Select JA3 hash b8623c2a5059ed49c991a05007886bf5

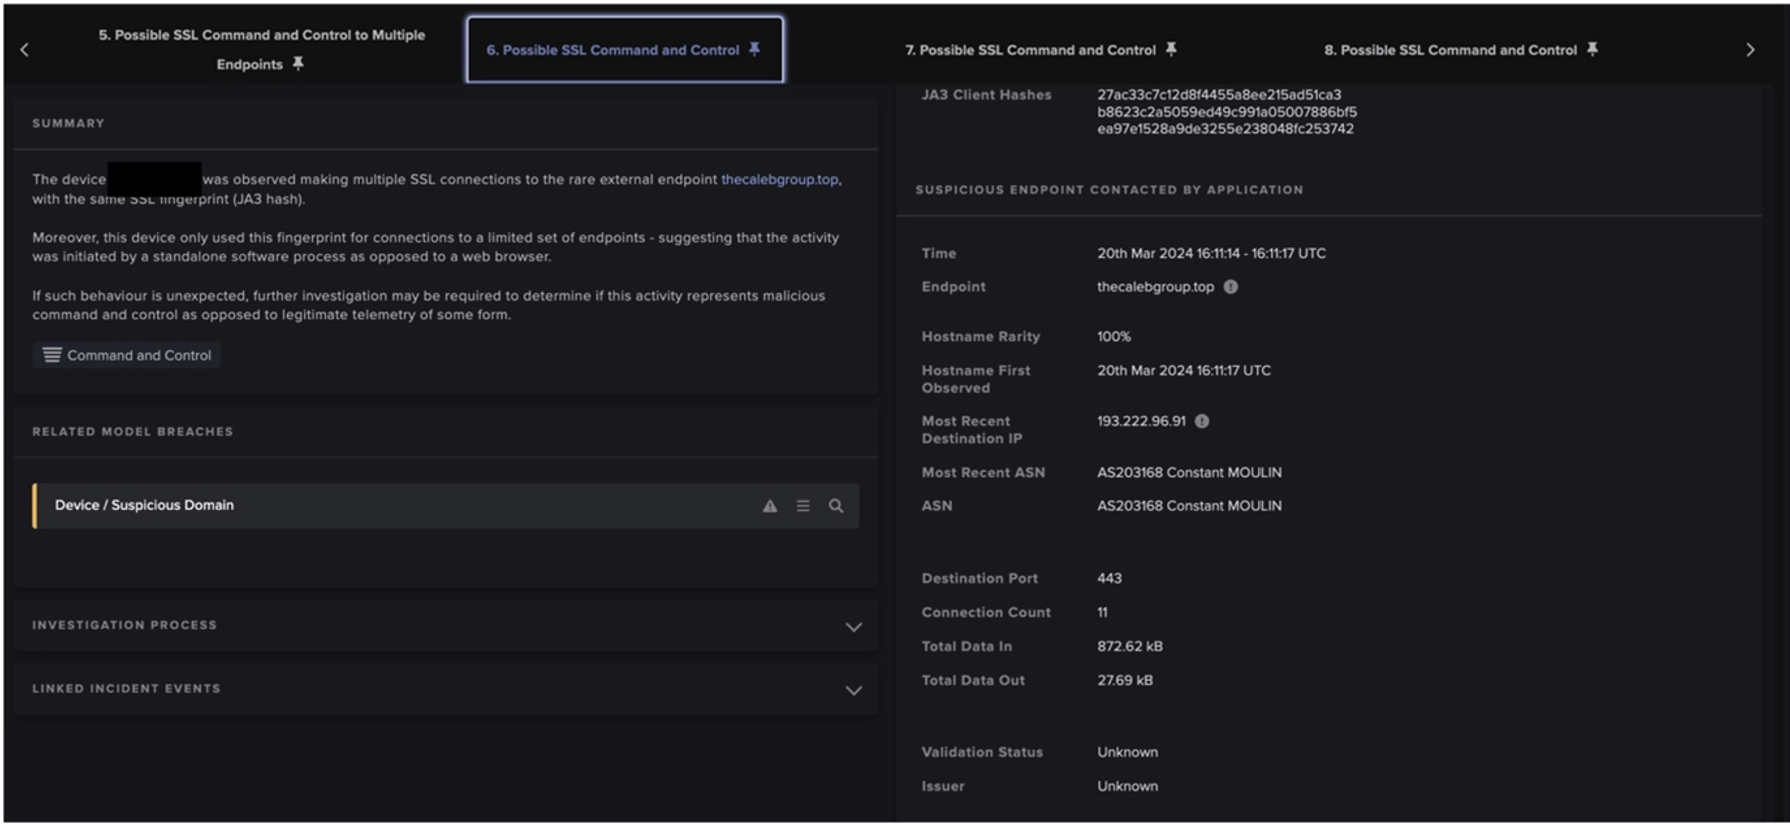point(1227,112)
